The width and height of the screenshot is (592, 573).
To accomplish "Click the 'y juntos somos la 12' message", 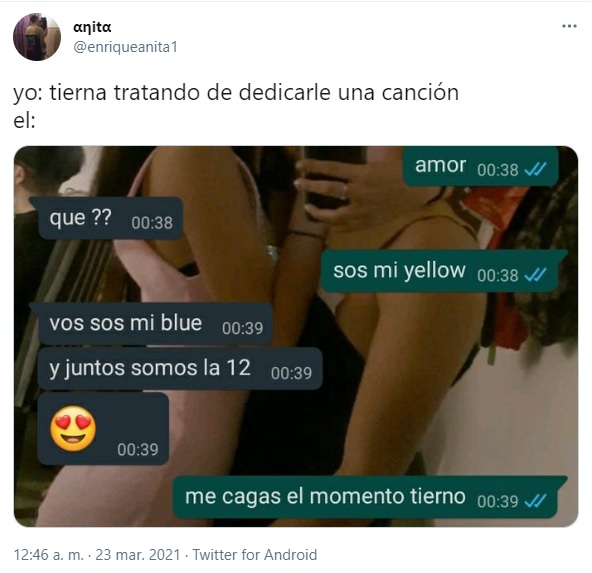I will (x=180, y=368).
